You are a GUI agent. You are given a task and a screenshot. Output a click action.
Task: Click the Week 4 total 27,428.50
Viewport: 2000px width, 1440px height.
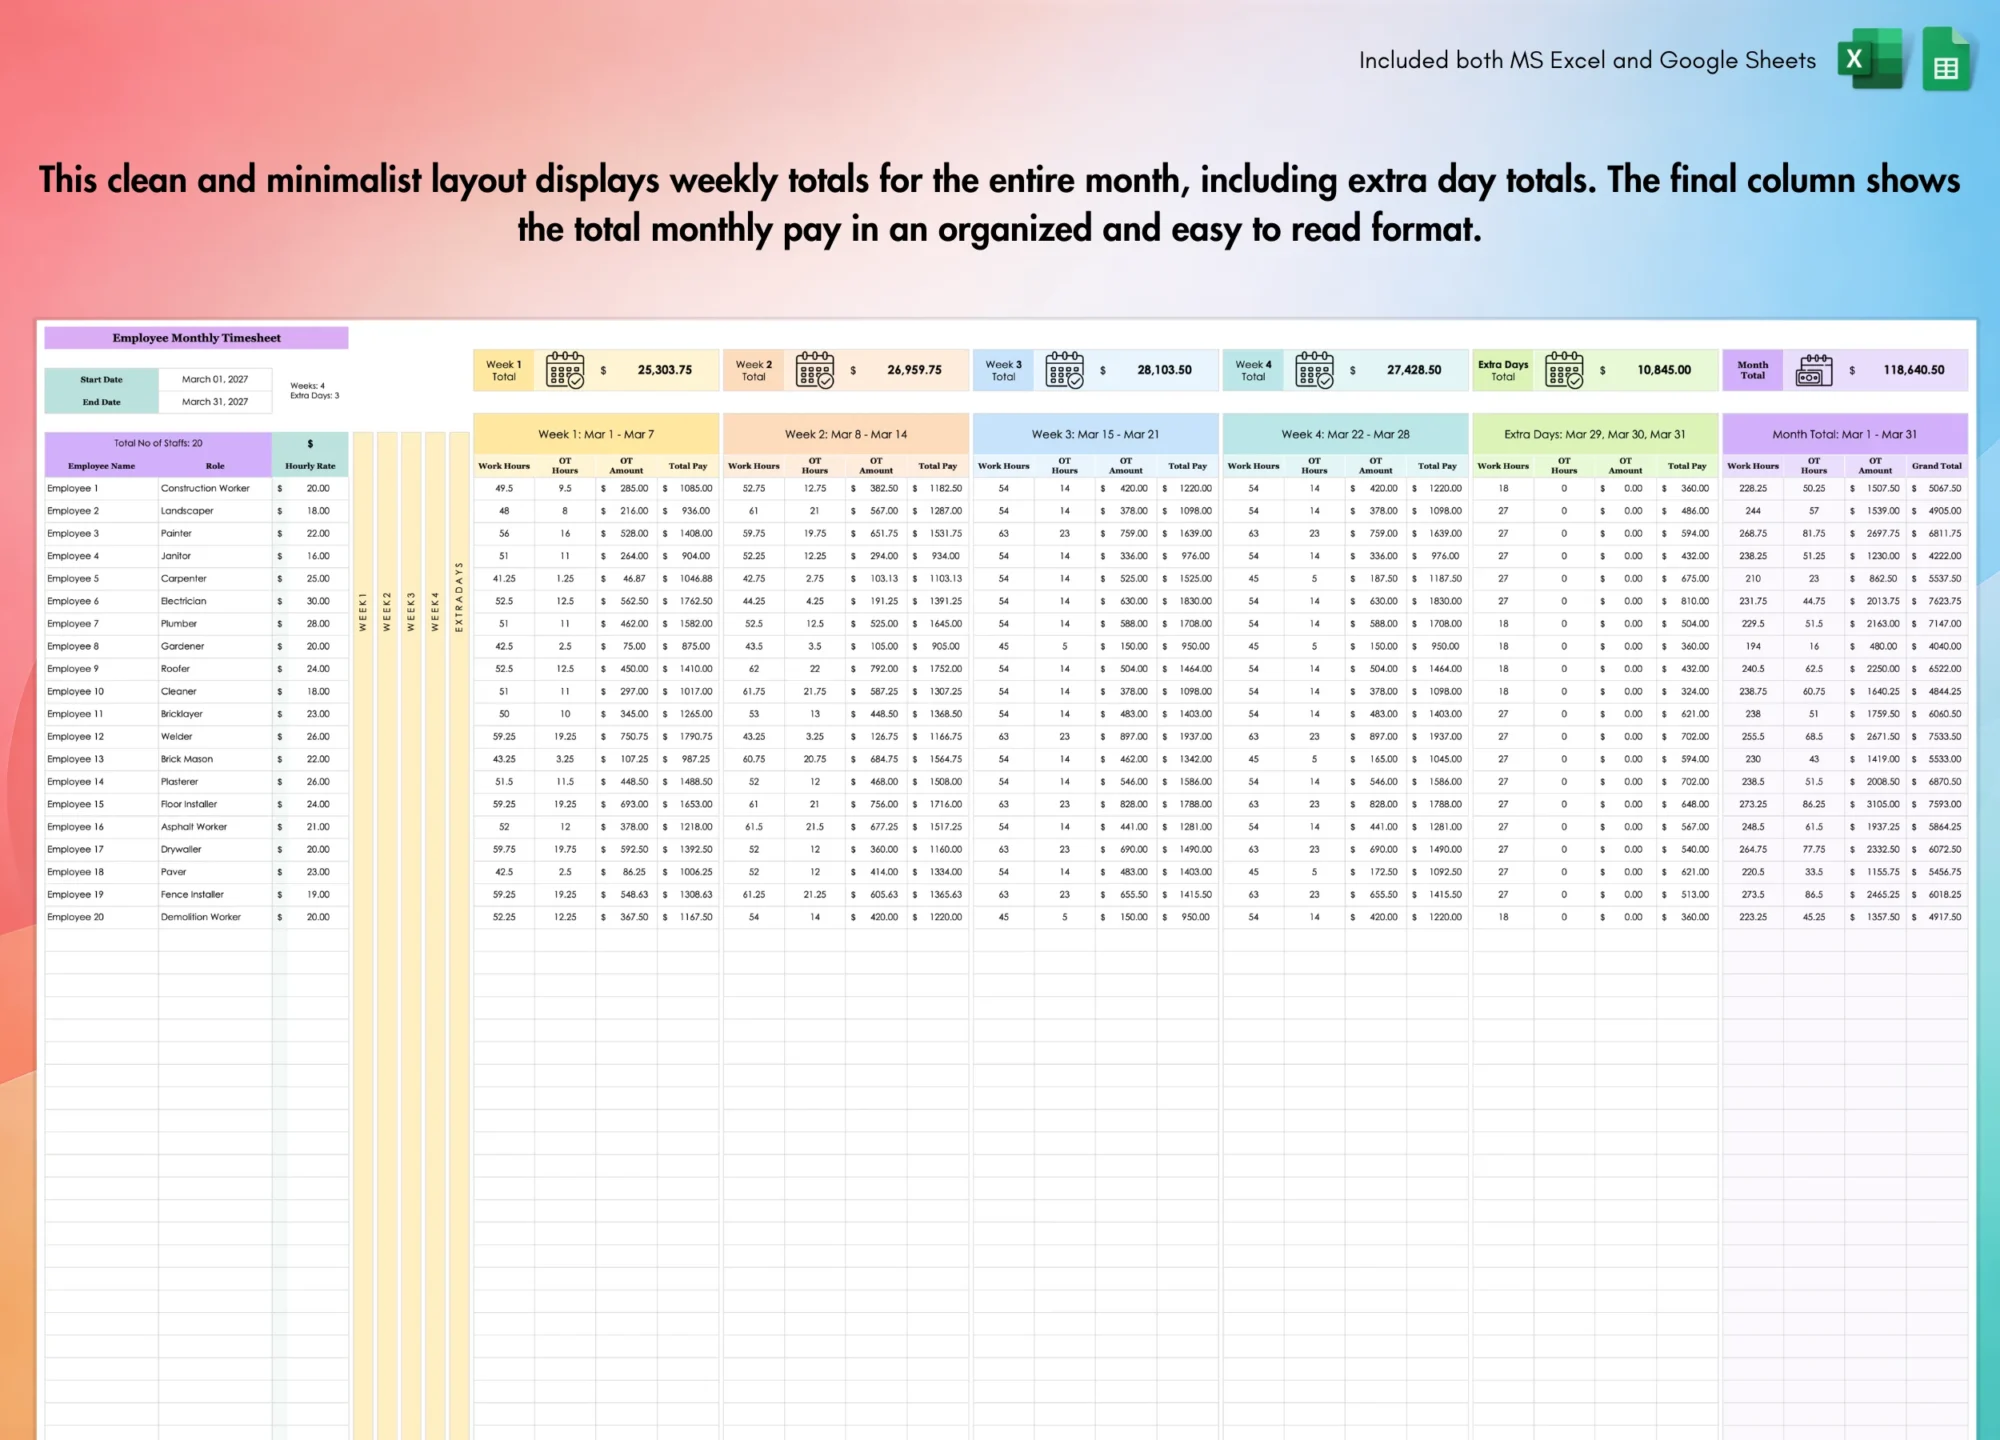coord(1414,370)
